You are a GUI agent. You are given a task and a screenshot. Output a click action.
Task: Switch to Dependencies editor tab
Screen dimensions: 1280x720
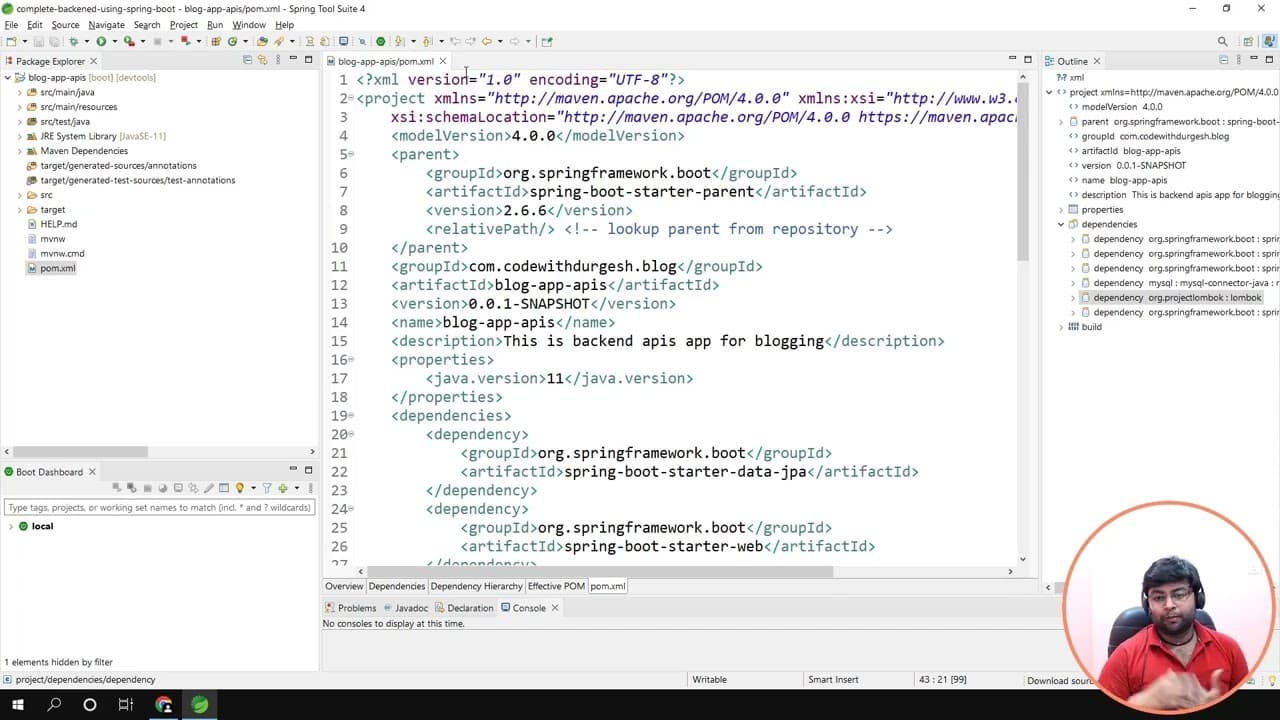pos(397,586)
